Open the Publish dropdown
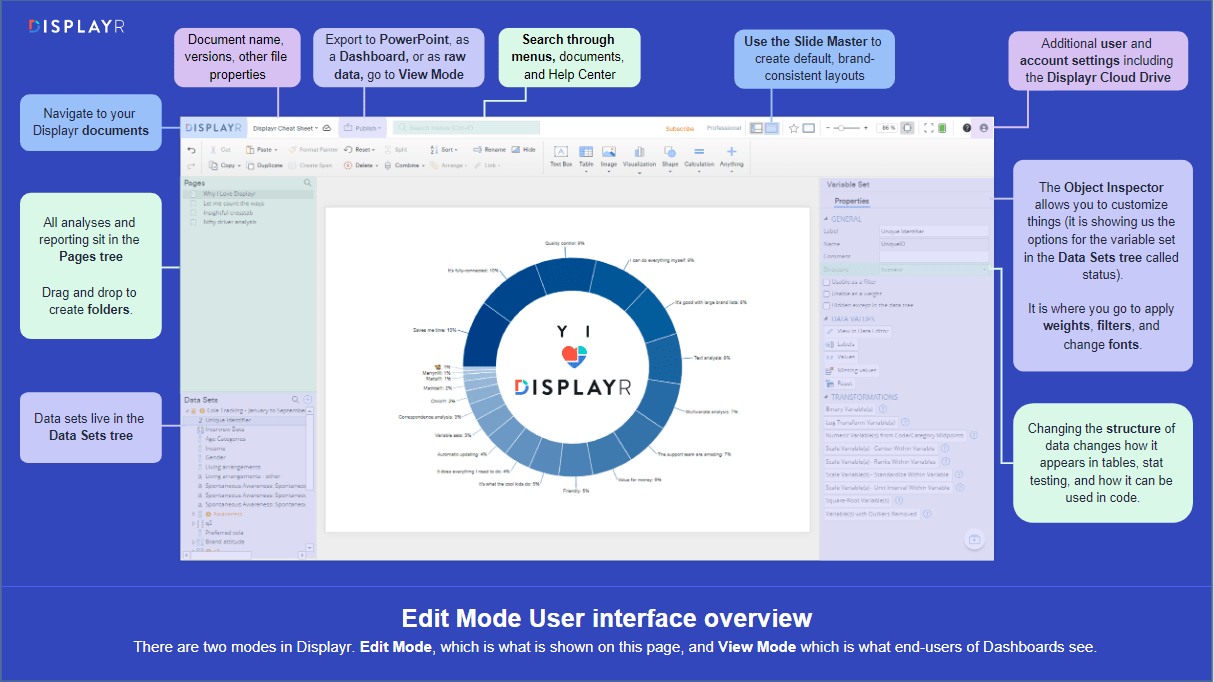The image size is (1214, 682). click(363, 128)
